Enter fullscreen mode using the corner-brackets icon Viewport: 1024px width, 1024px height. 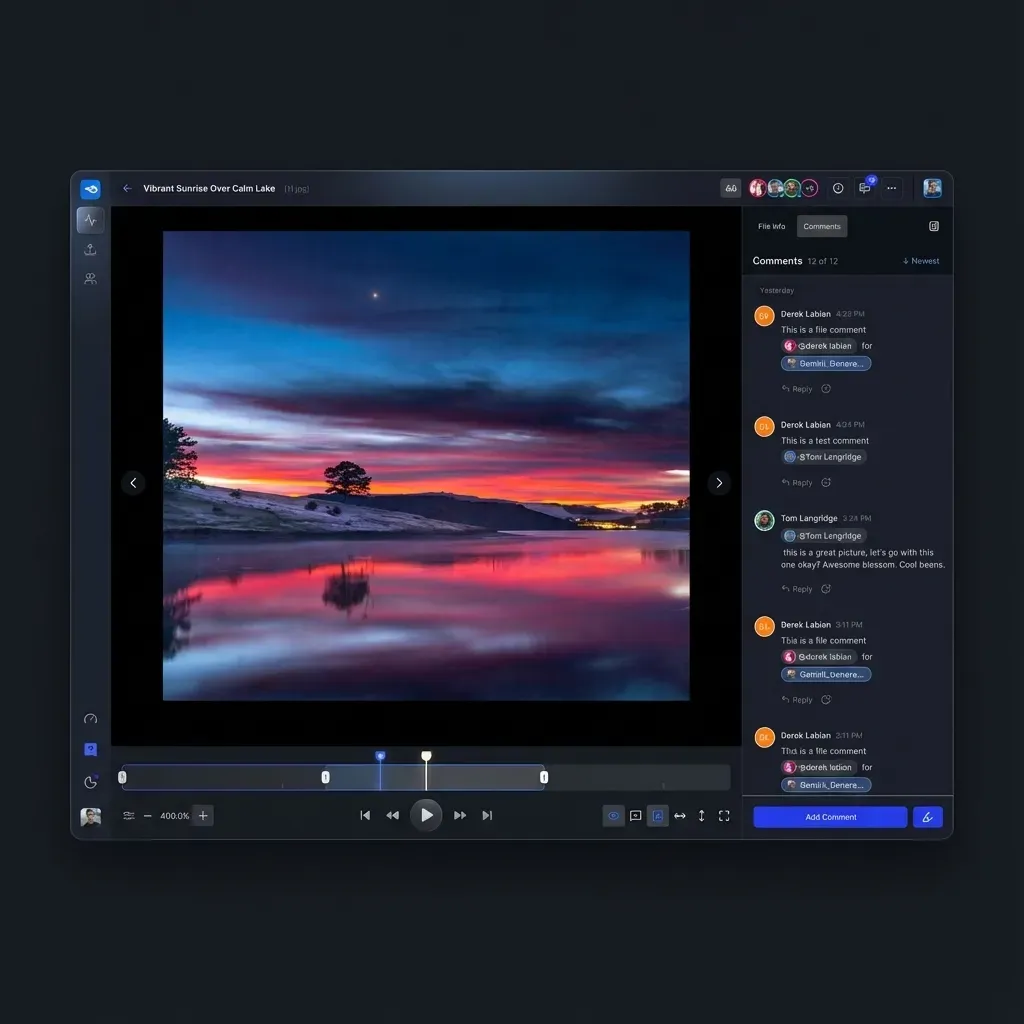click(724, 816)
